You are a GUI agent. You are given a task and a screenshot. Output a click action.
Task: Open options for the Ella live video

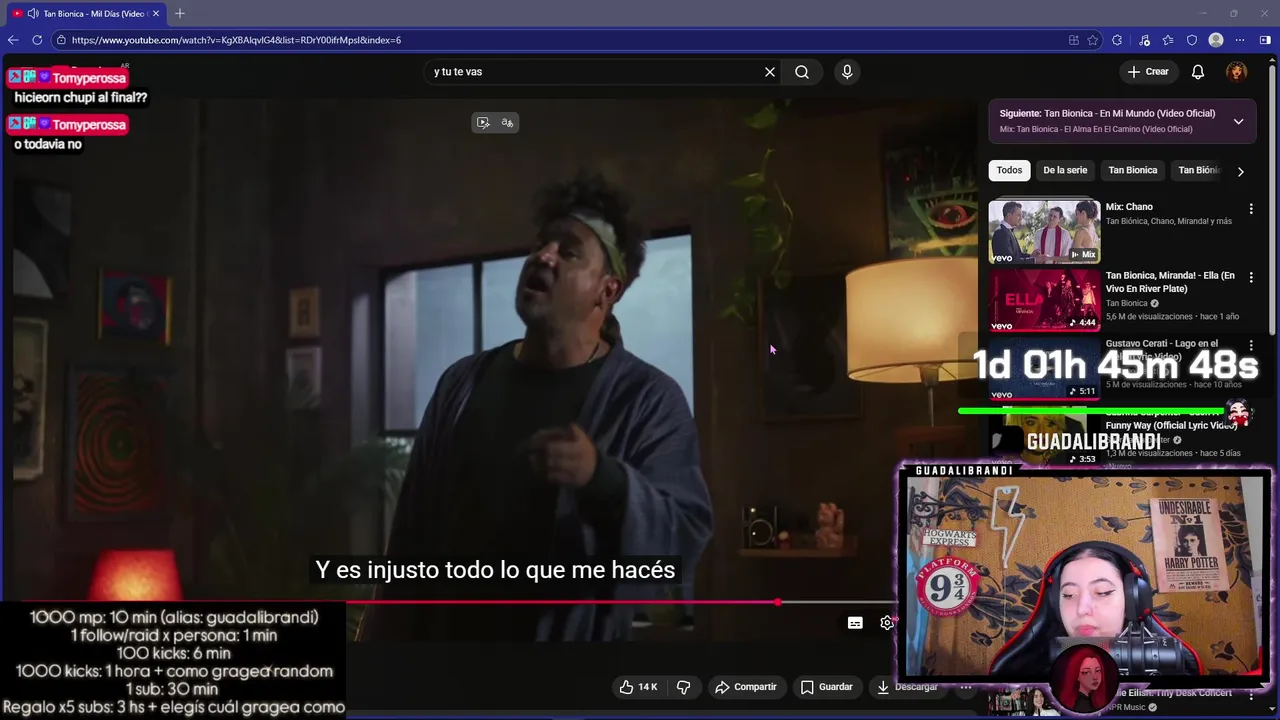coord(1251,277)
